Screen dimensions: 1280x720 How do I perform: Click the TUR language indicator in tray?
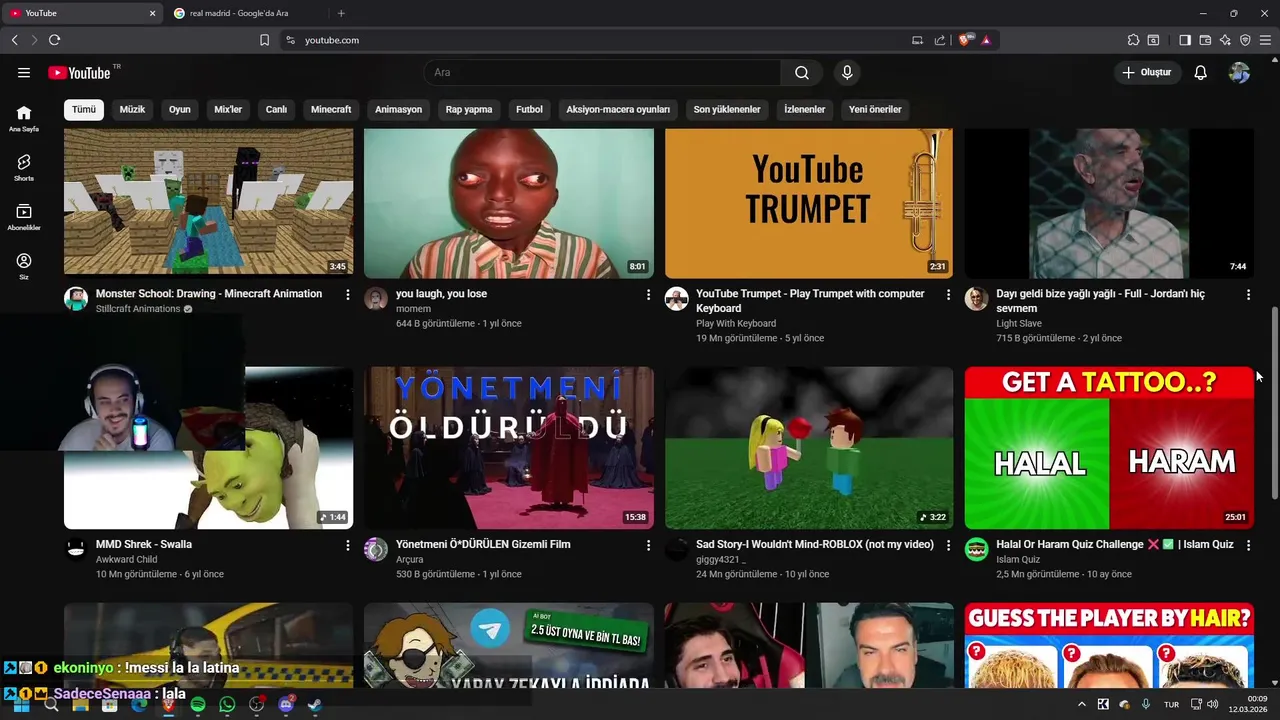1171,705
